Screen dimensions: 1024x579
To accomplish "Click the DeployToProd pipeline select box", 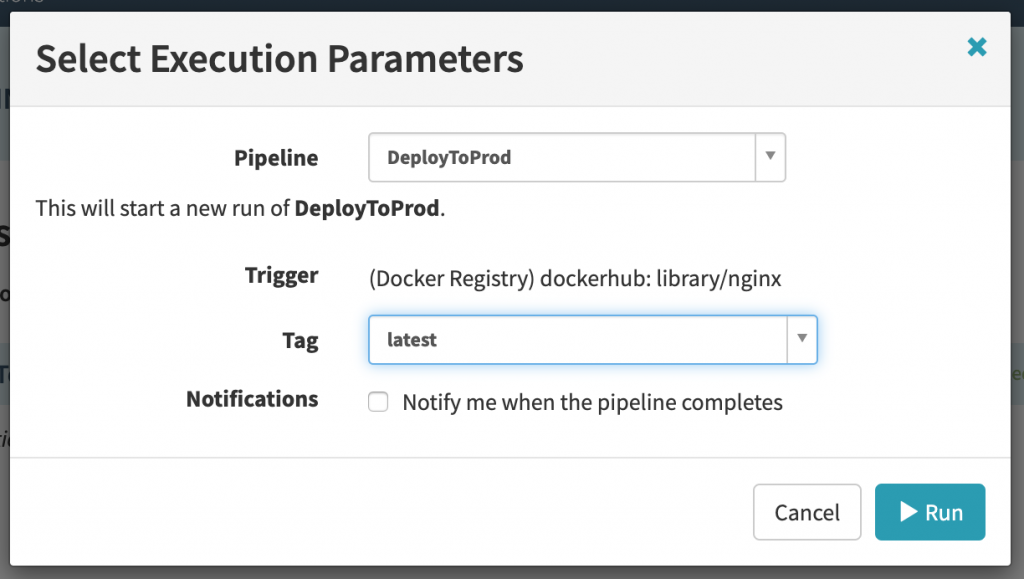I will [x=560, y=158].
